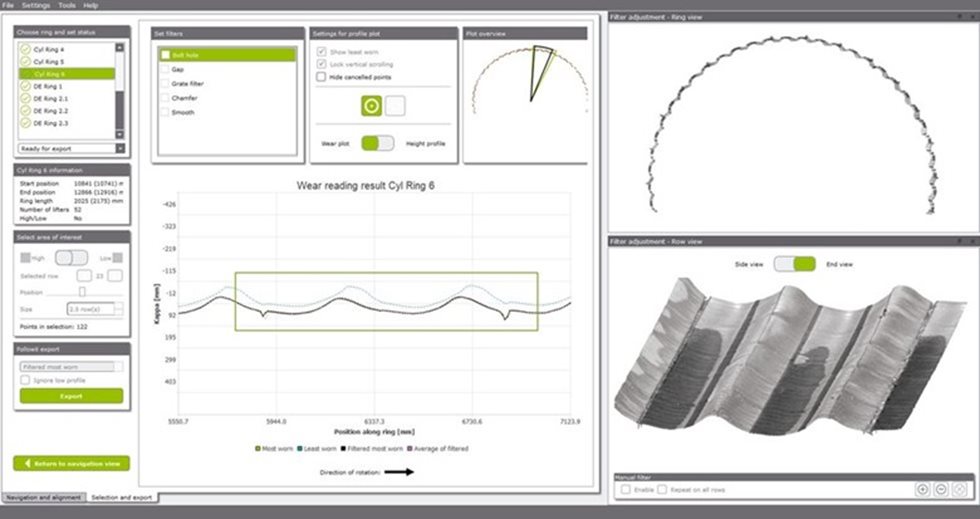The height and width of the screenshot is (519, 980).
Task: Check the Hide cancelled points checkbox
Action: coord(321,77)
